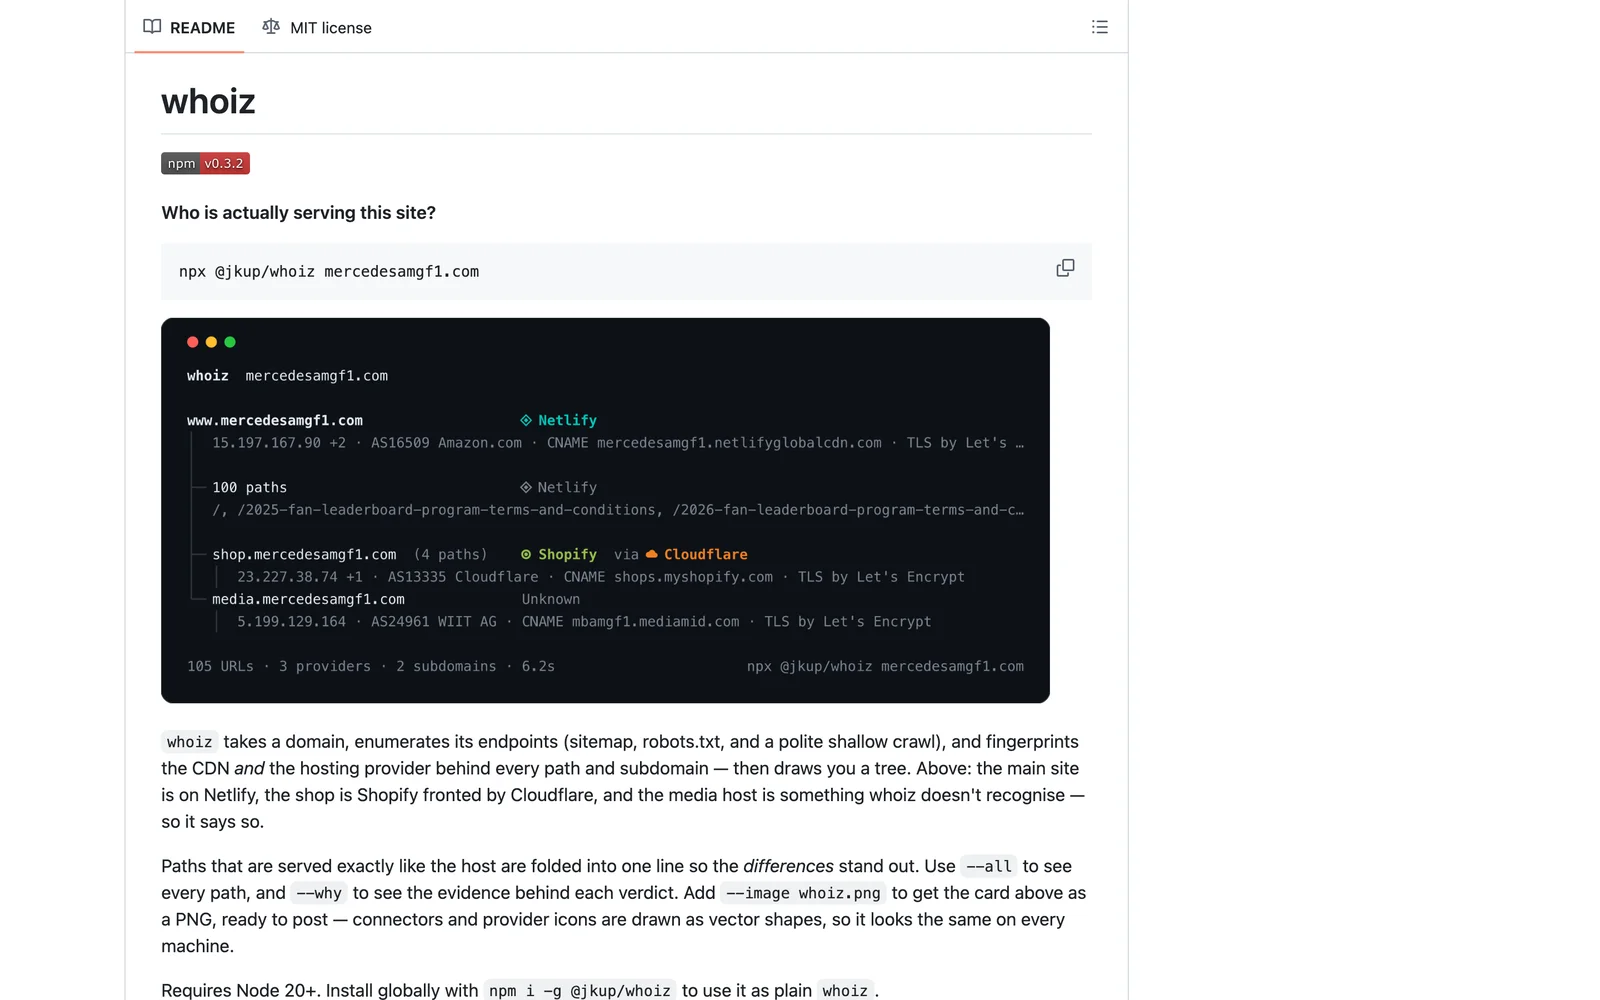Click the scales icon beside MIT license

271,27
